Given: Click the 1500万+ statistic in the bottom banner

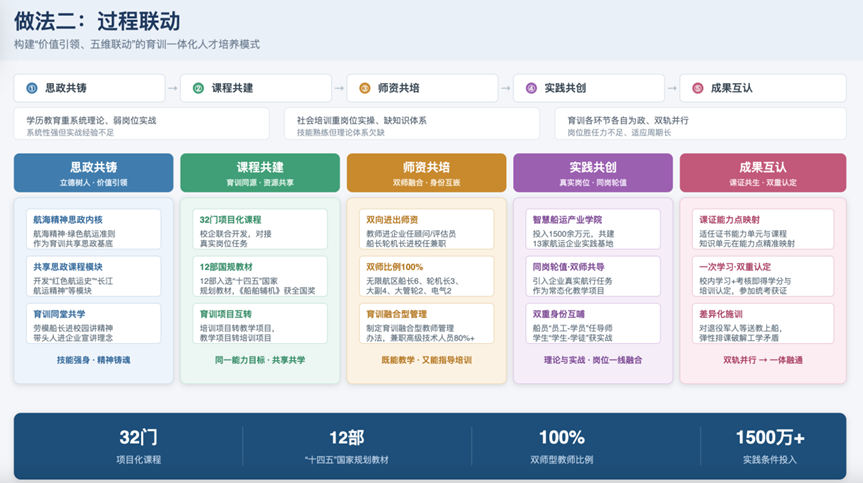Looking at the screenshot, I should click(770, 437).
